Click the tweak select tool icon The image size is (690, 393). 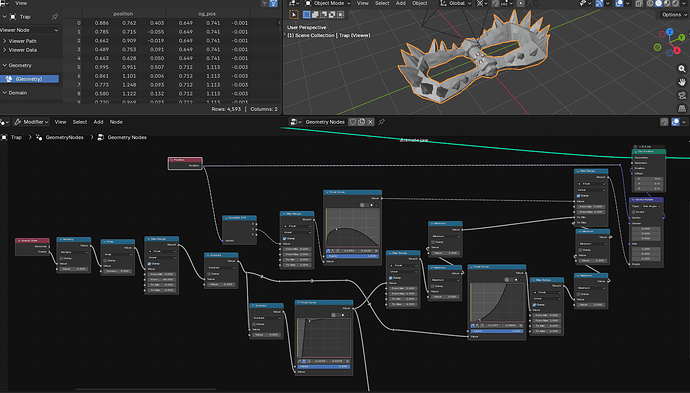click(294, 15)
